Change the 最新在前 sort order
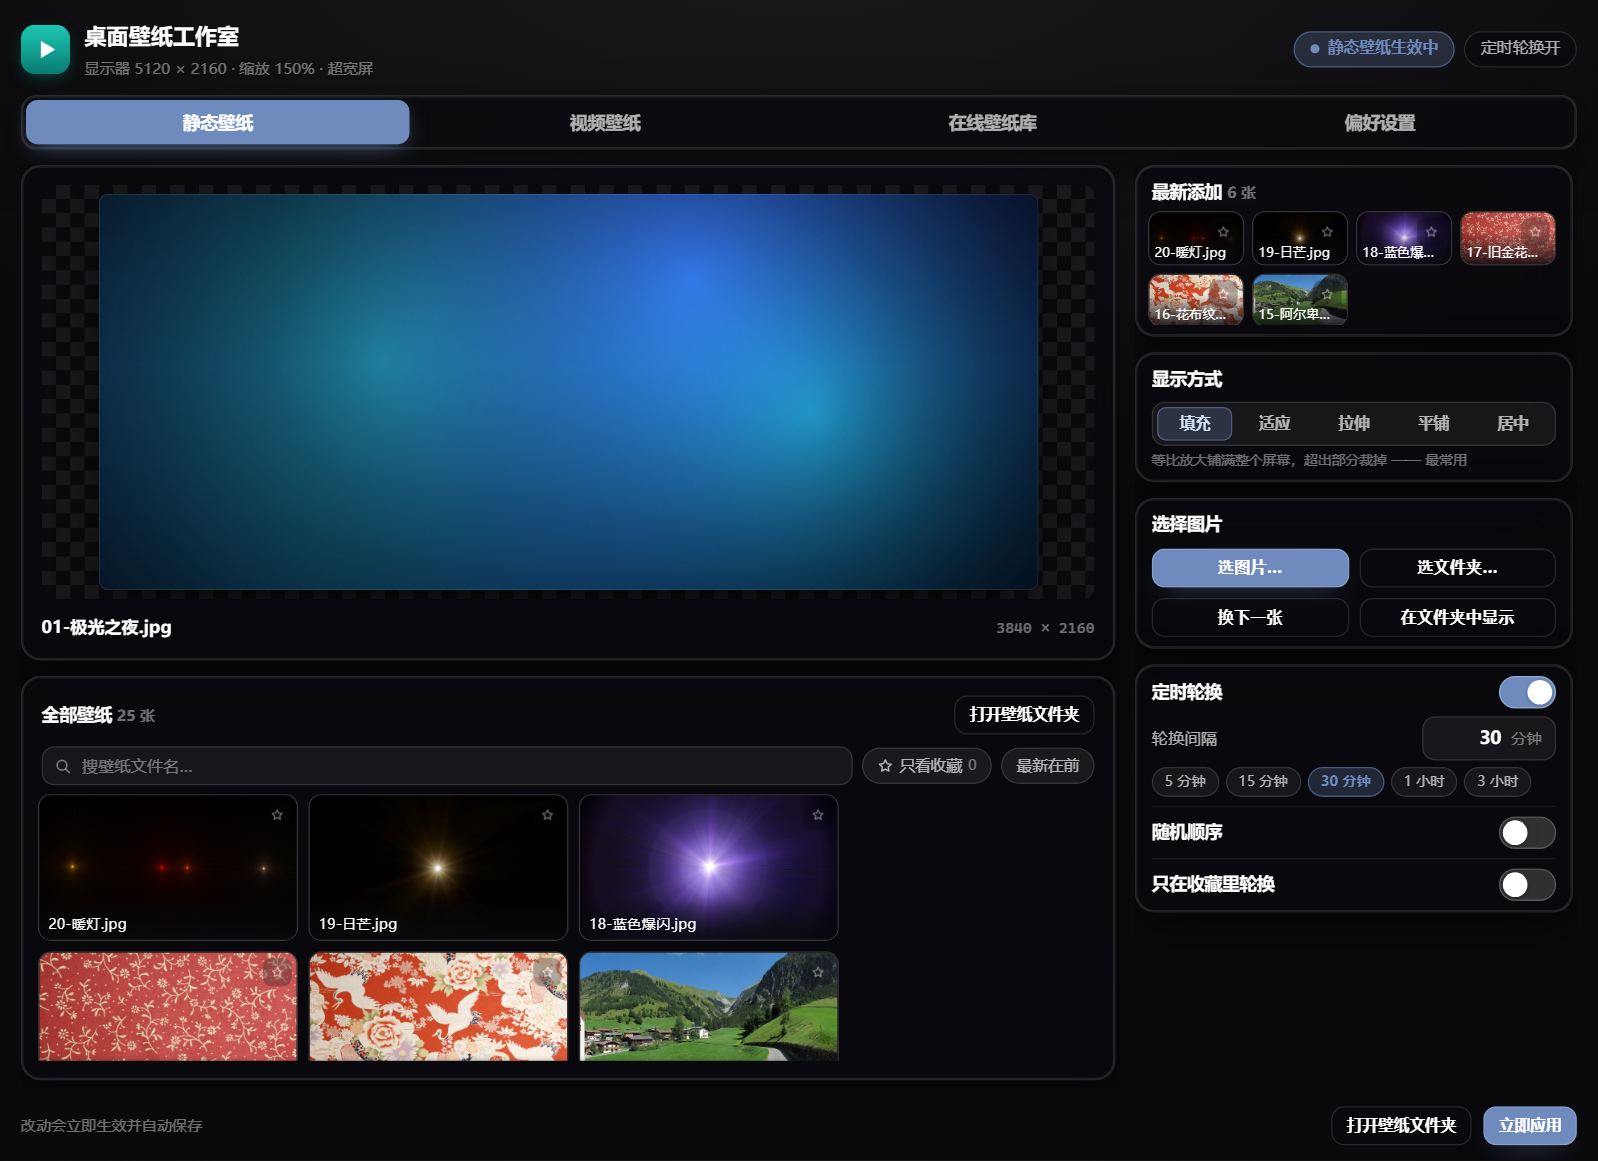This screenshot has height=1161, width=1598. [1047, 766]
